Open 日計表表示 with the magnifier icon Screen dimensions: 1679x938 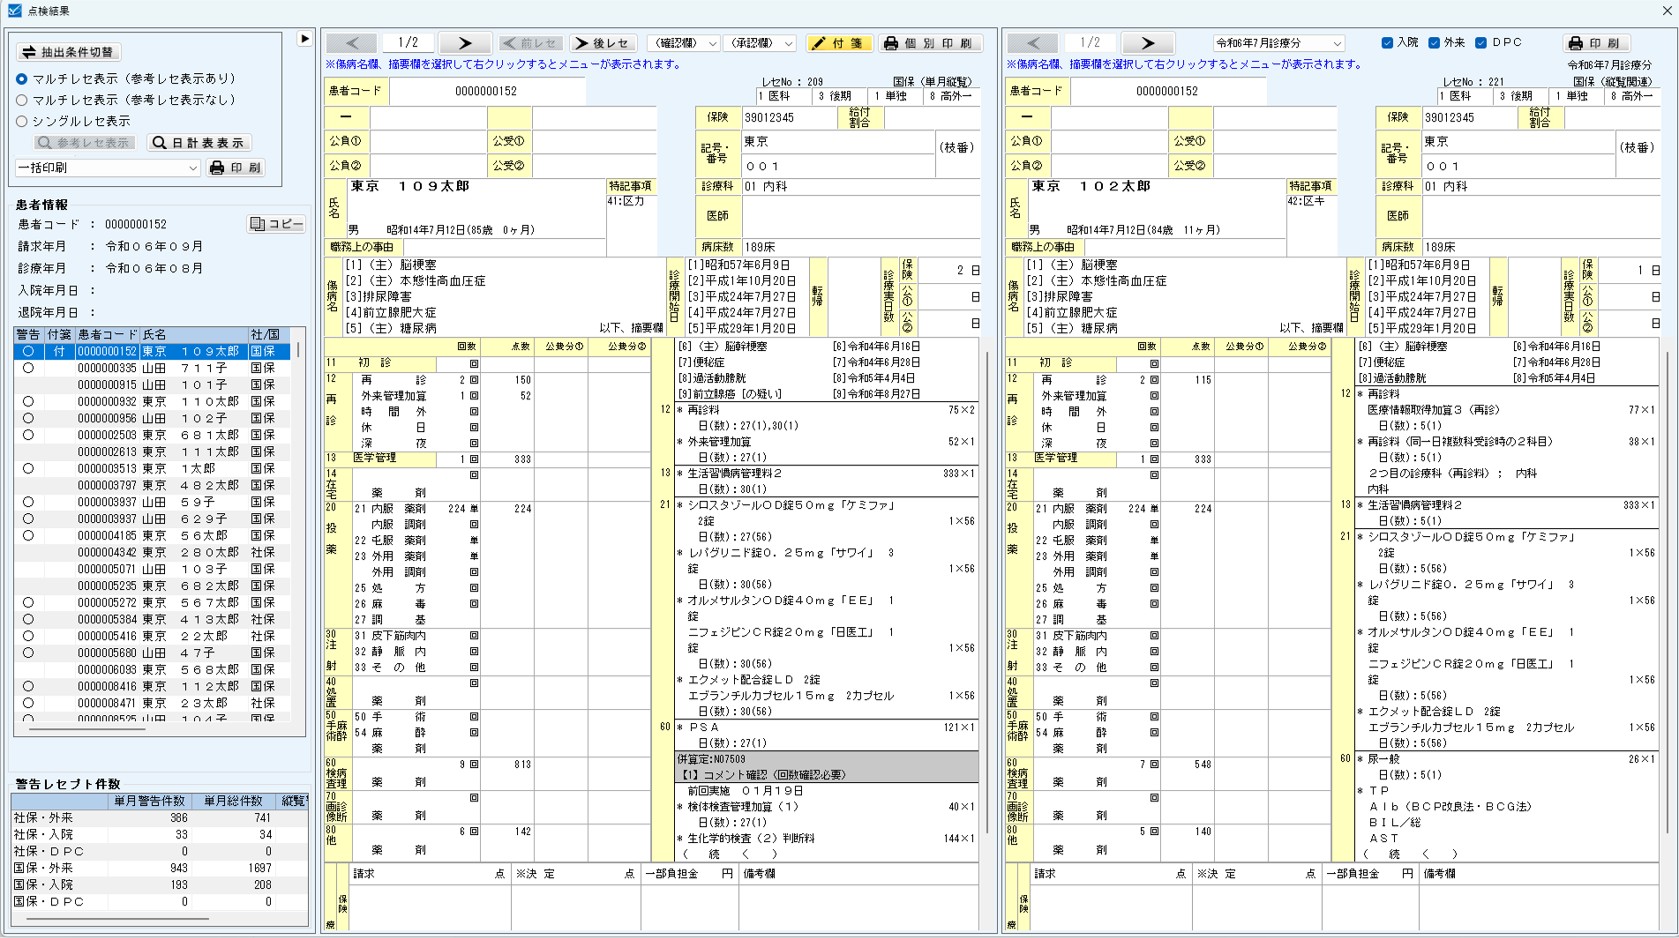[198, 143]
